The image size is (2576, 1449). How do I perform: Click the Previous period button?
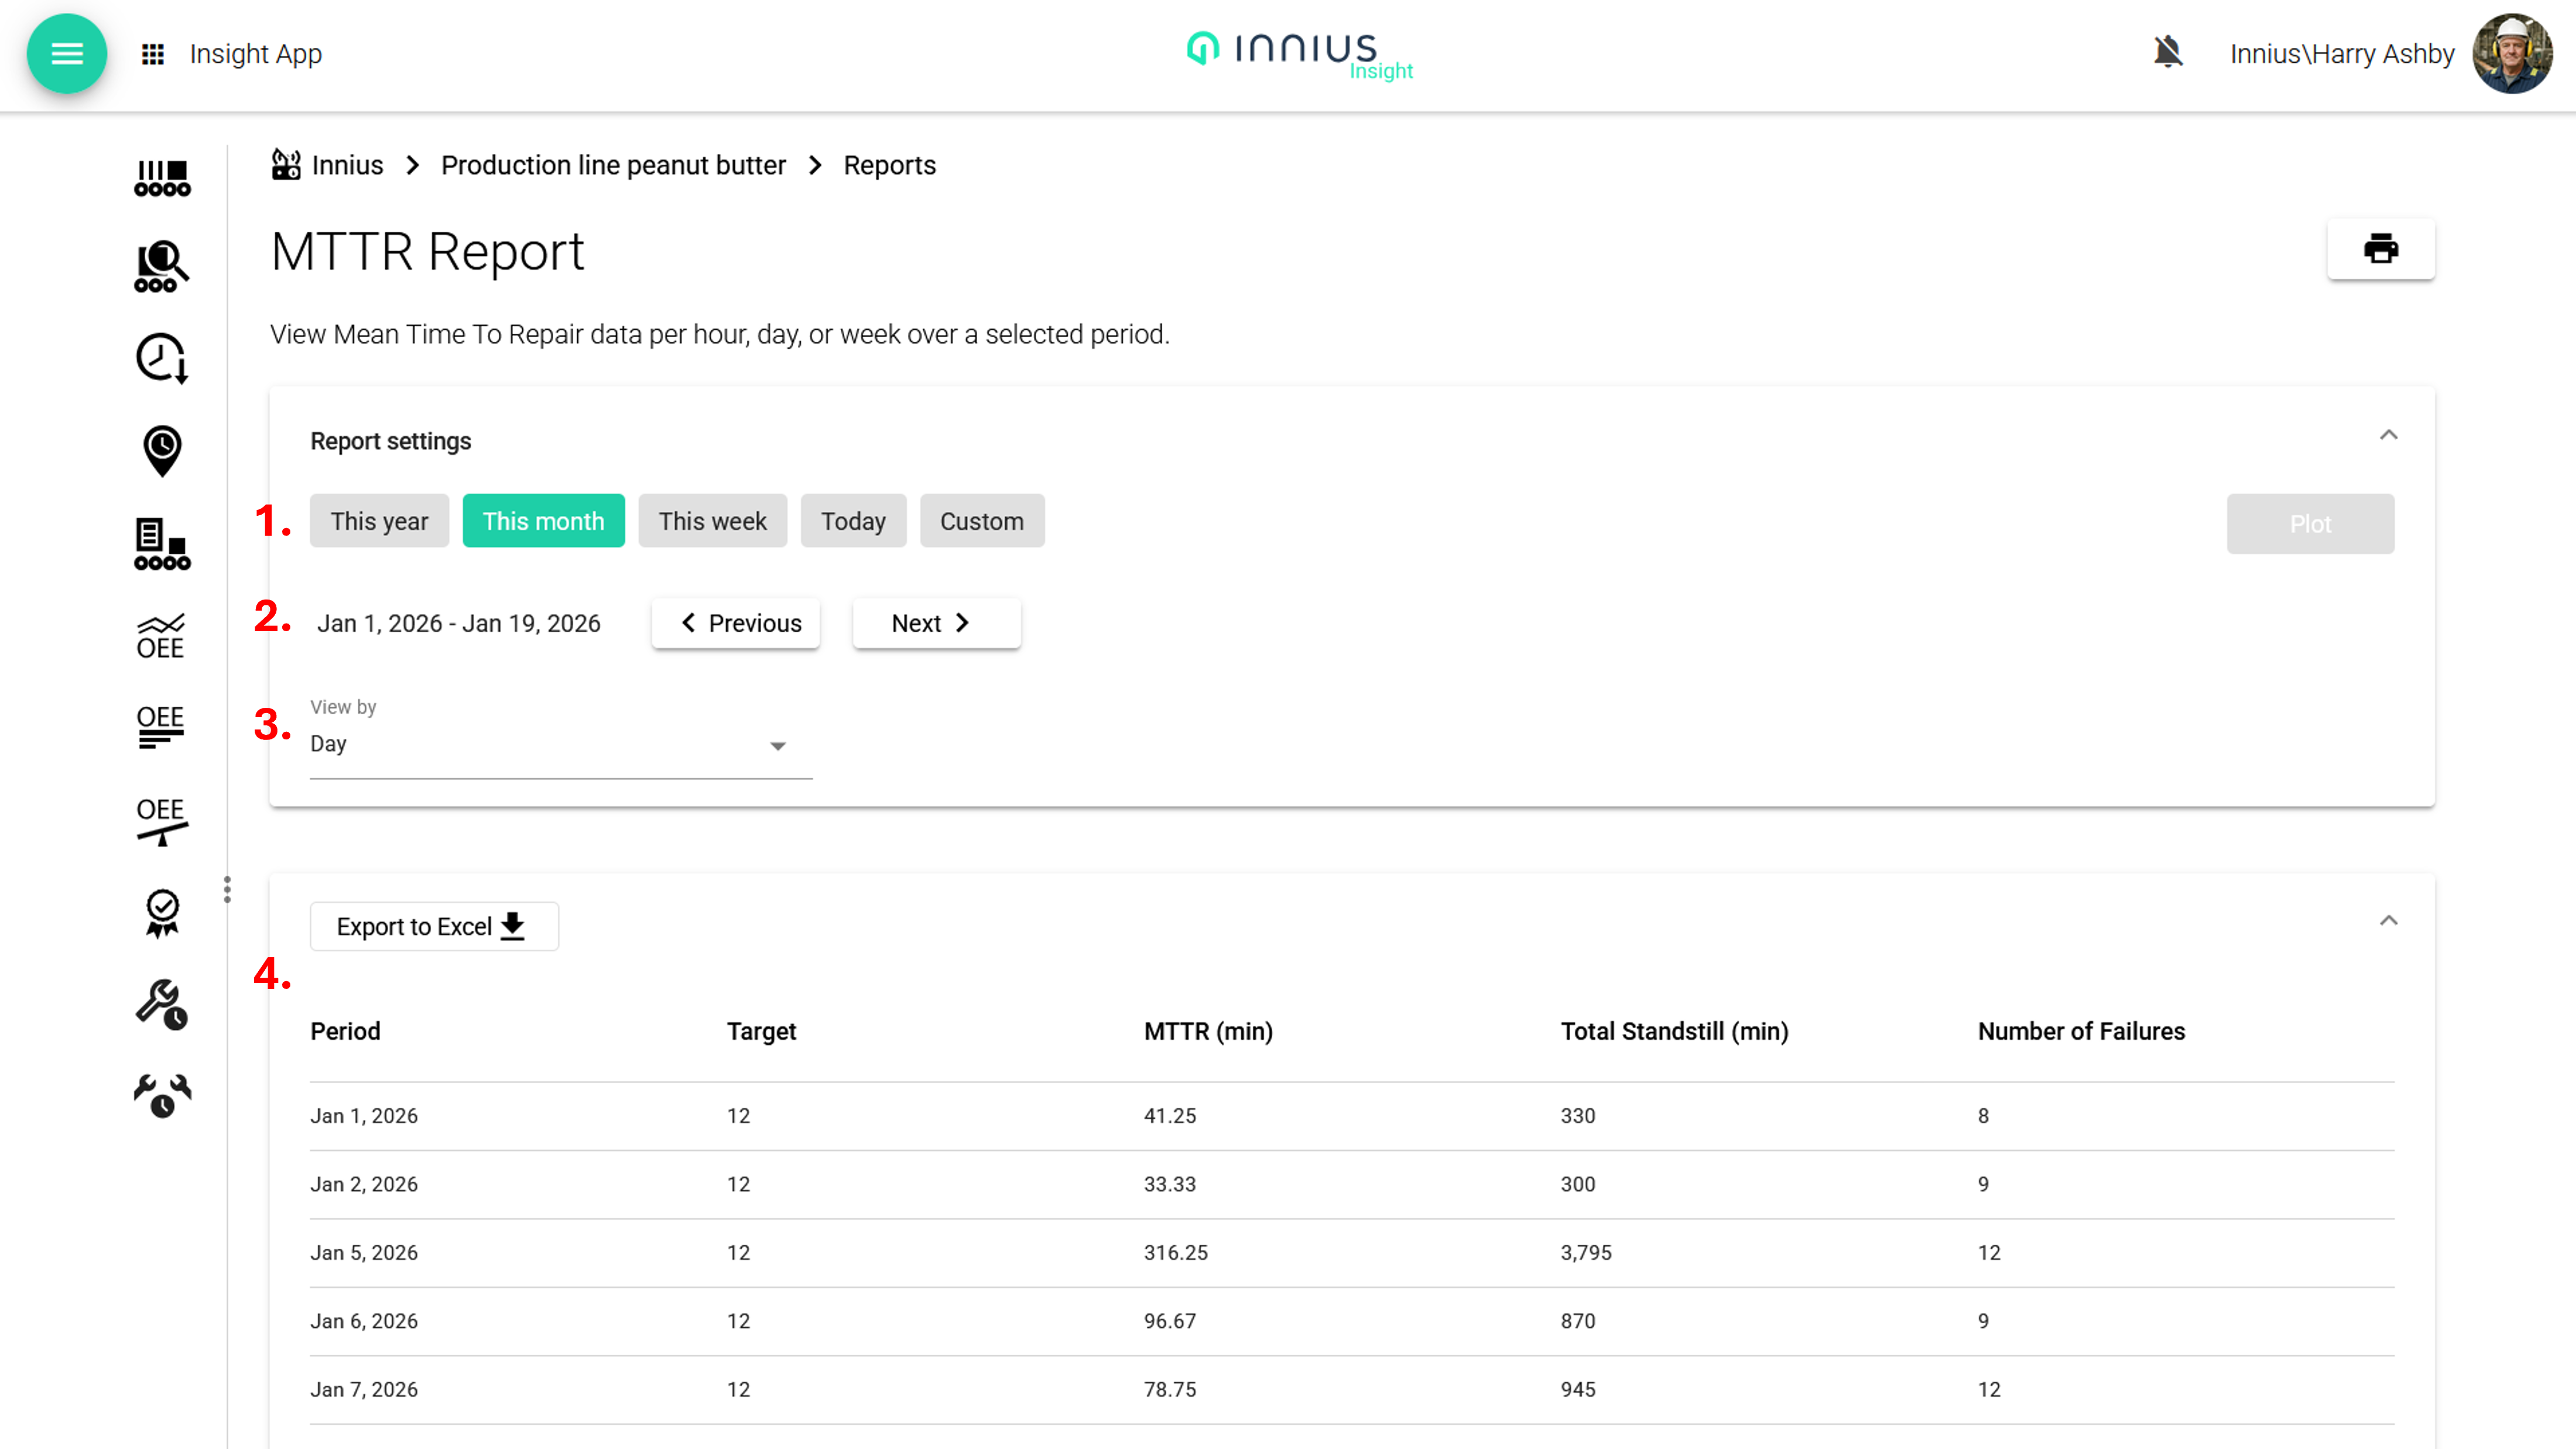click(x=736, y=623)
